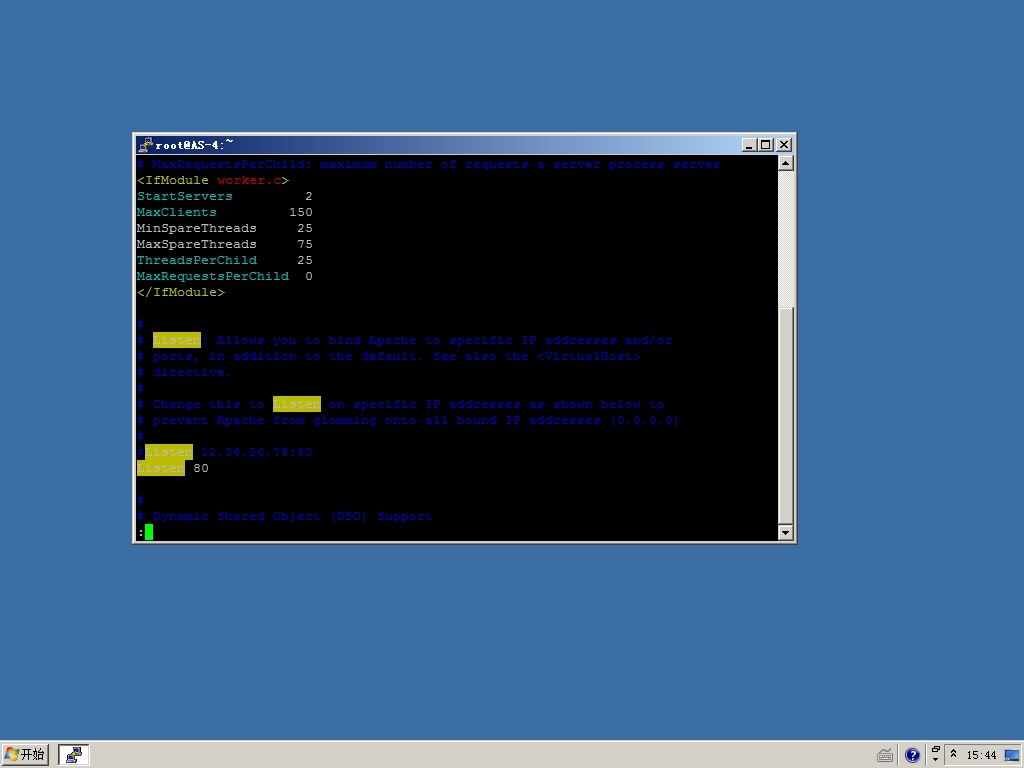Click the <IfModule worker.c> opening tag

click(213, 180)
